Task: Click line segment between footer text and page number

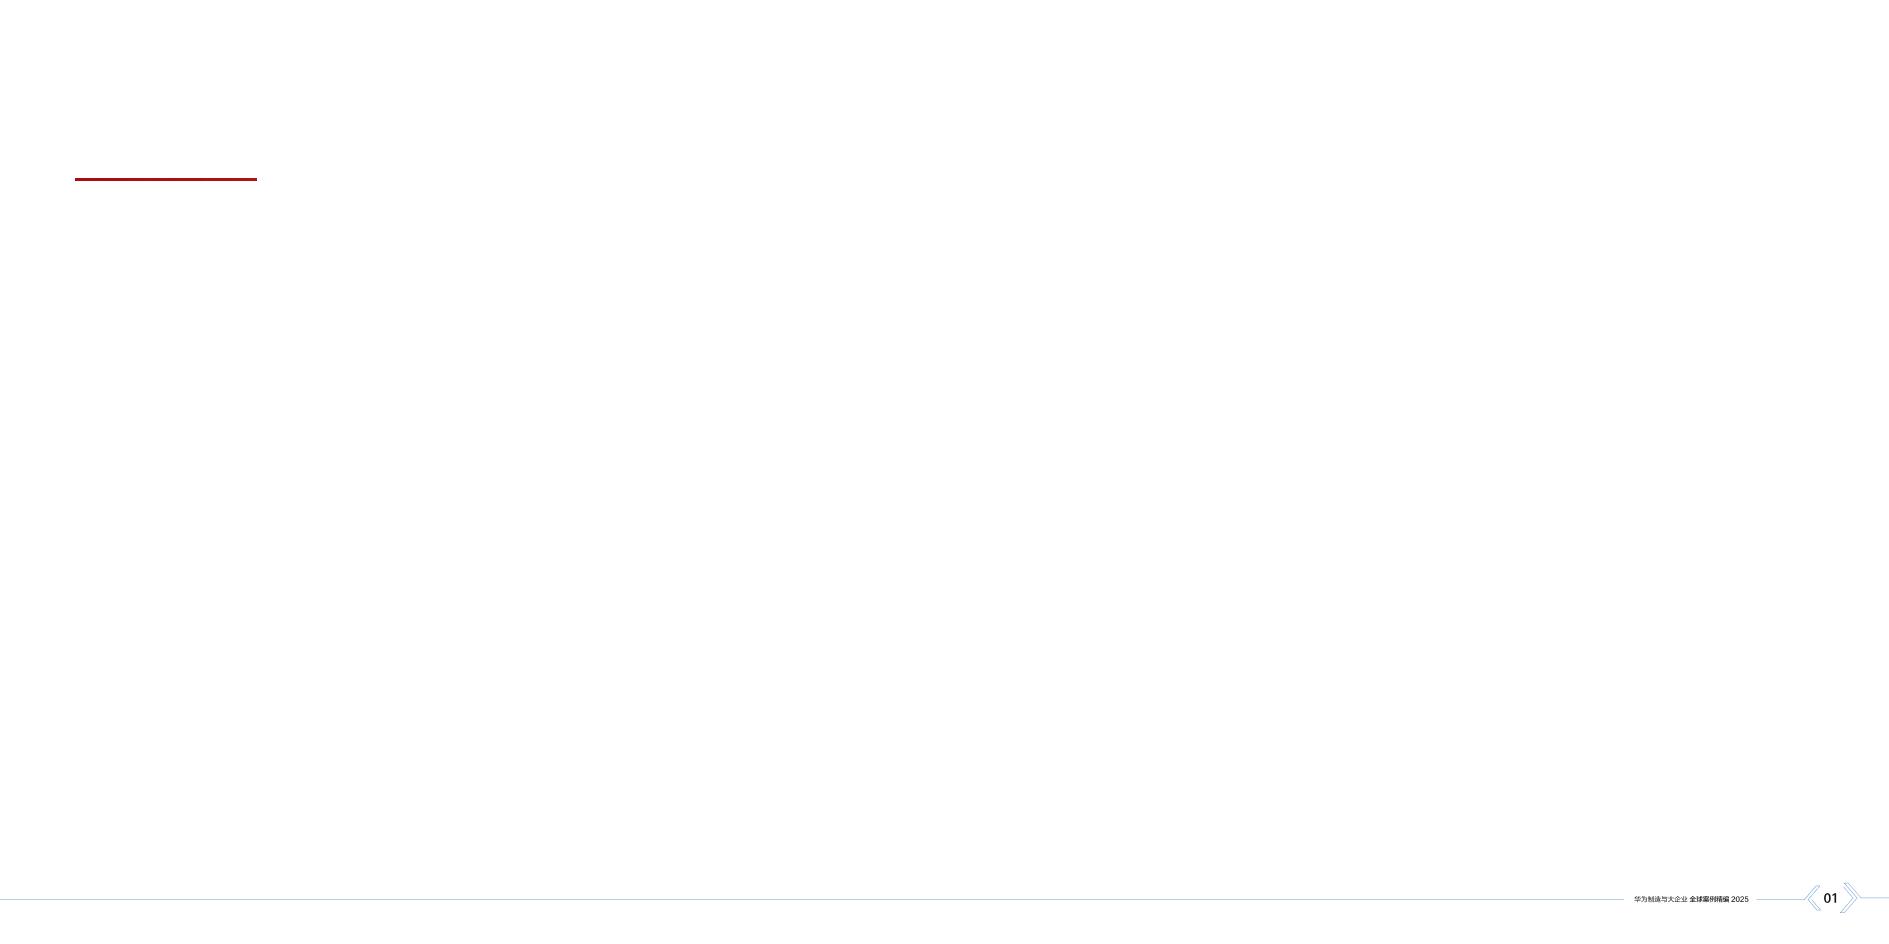Action: (x=1780, y=899)
